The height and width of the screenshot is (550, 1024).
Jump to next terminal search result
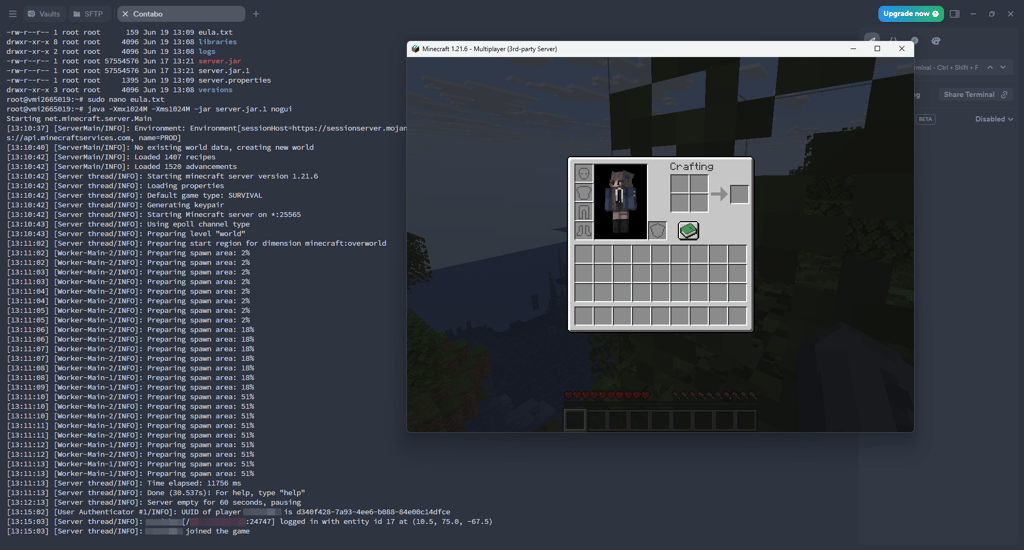1003,67
